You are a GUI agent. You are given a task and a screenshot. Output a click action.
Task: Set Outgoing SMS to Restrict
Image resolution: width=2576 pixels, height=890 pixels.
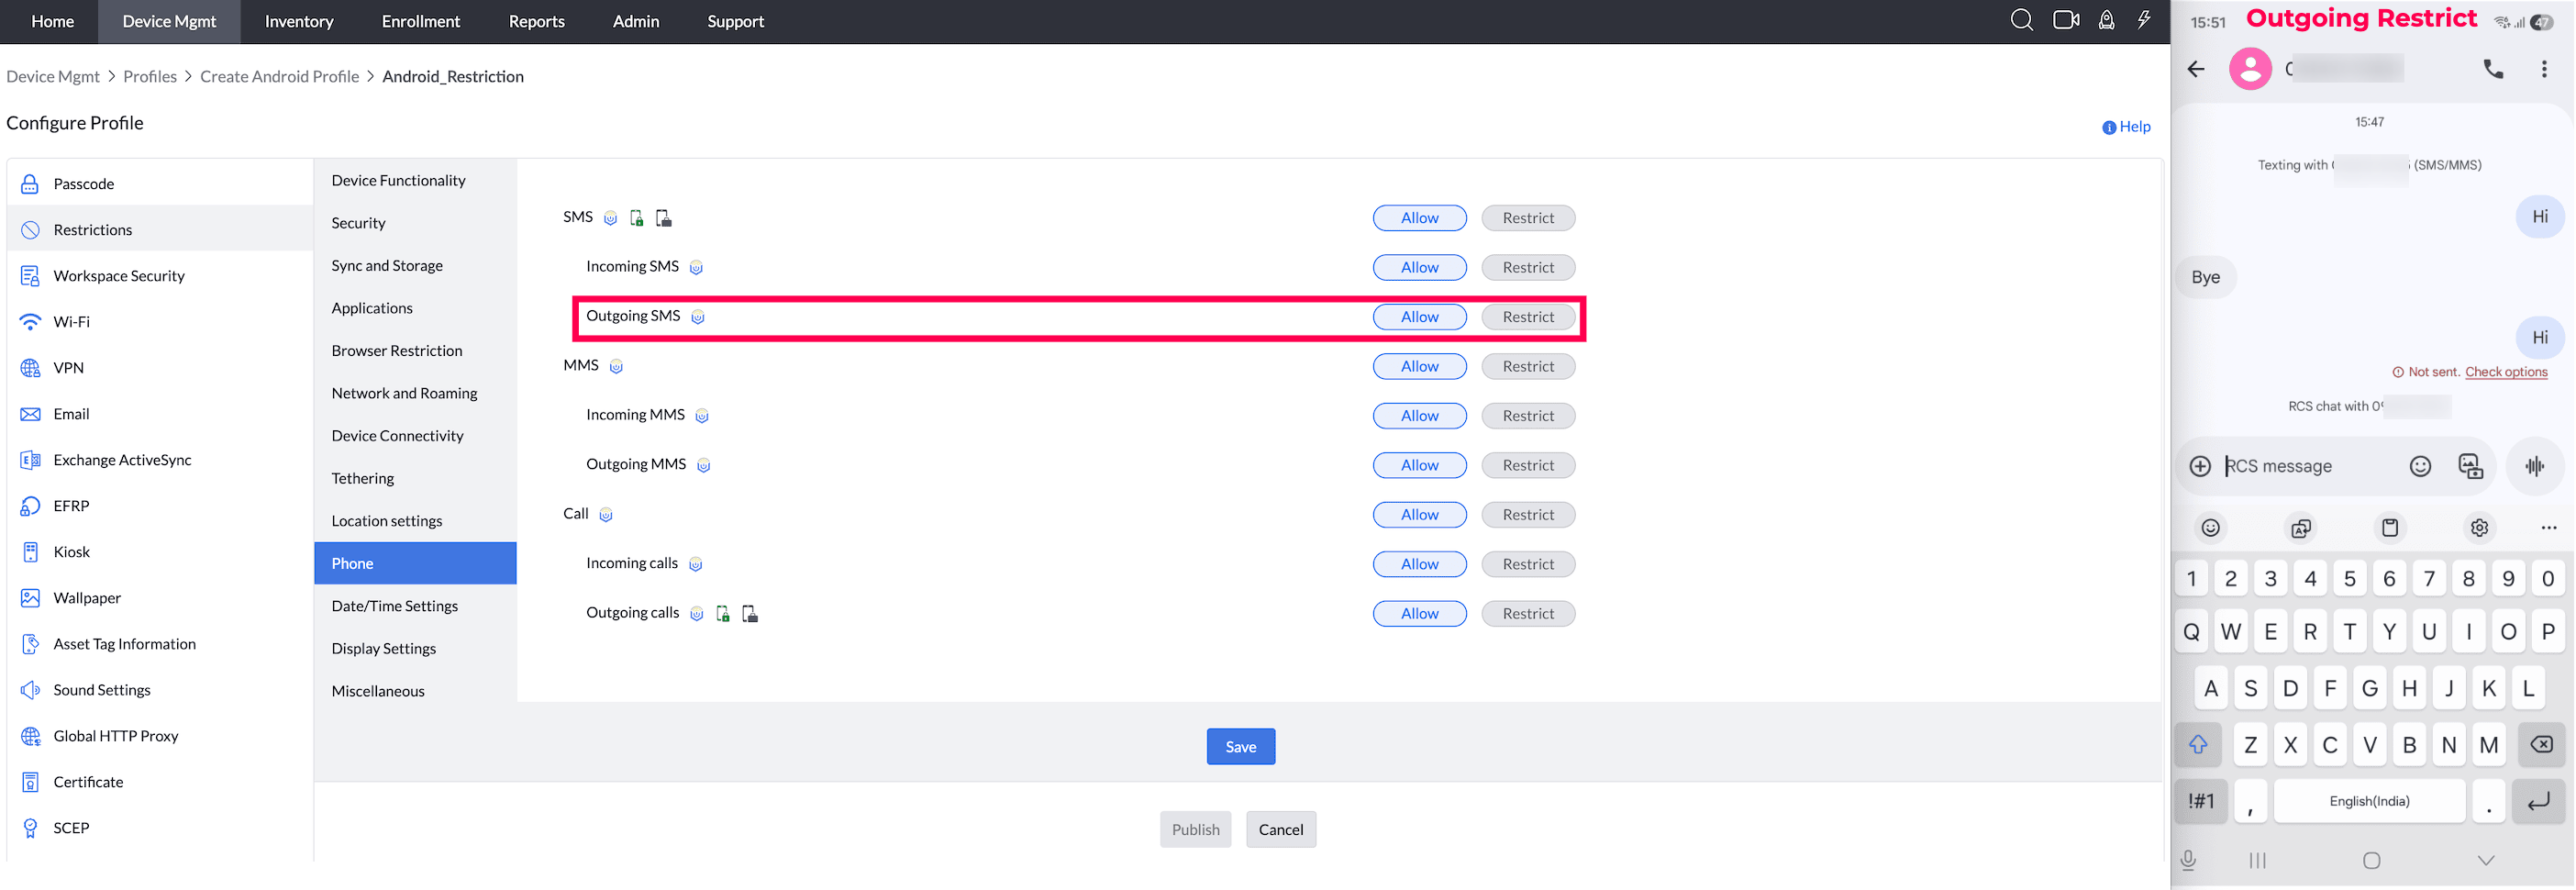[1527, 317]
